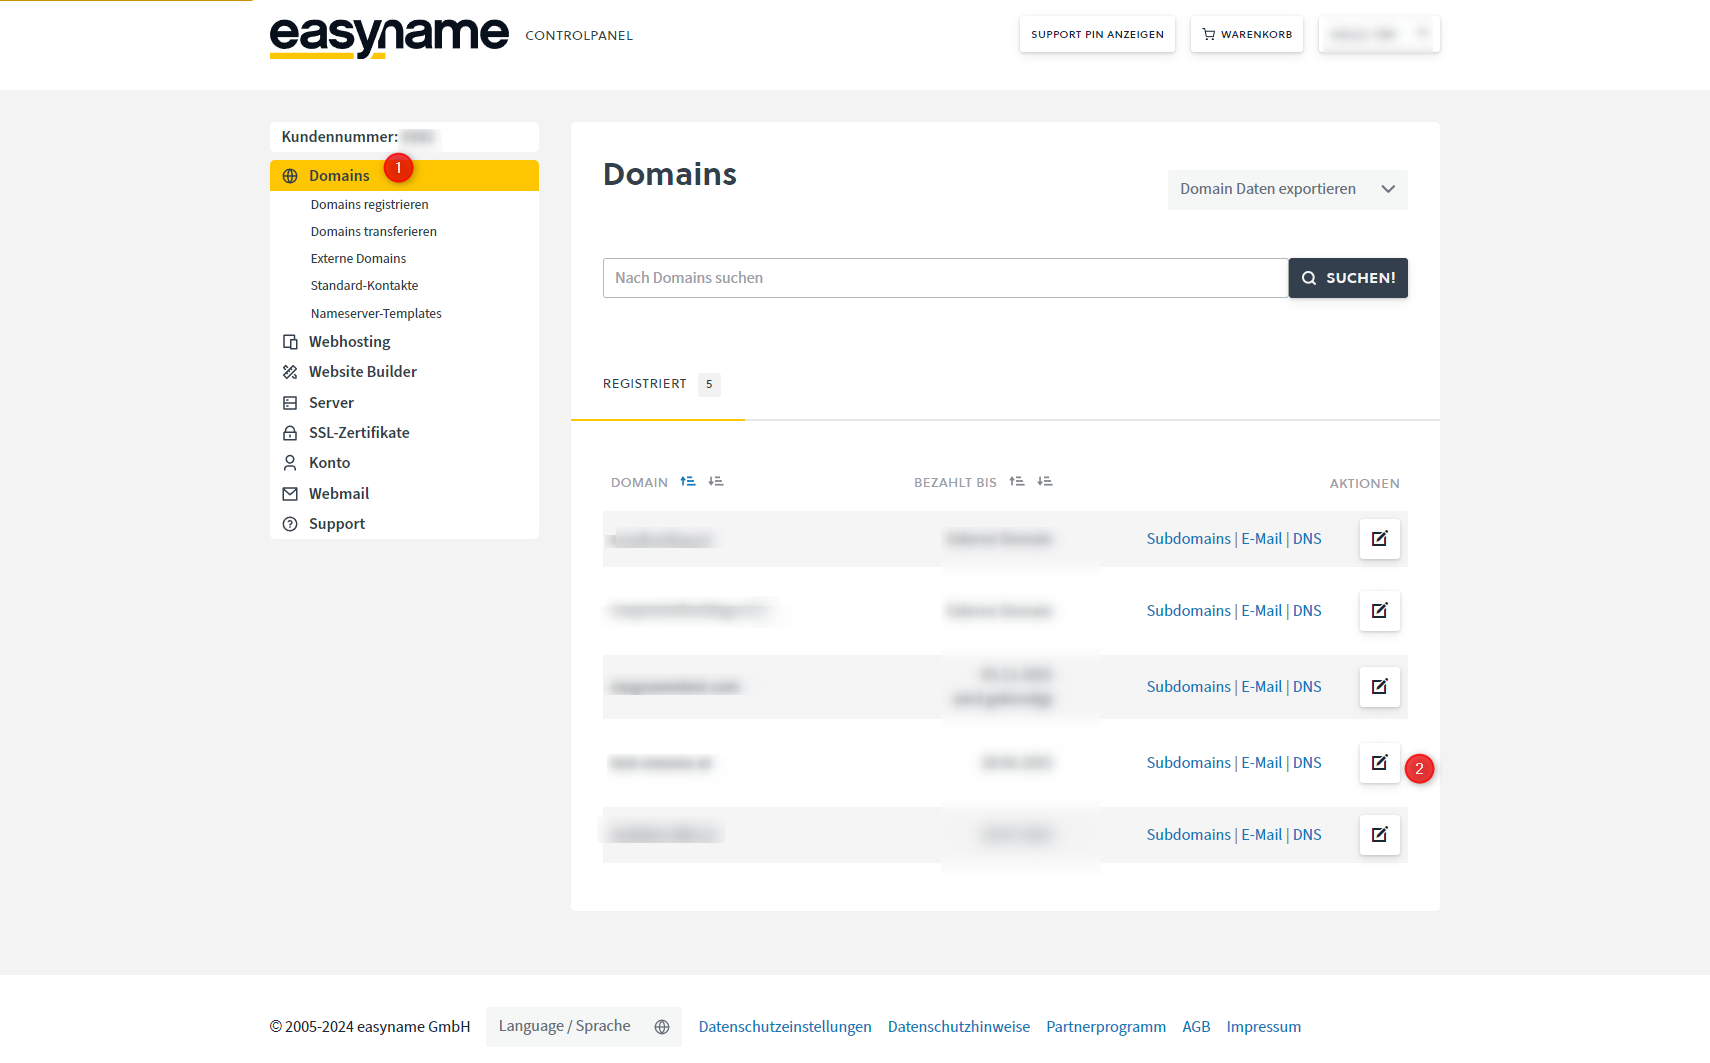Sort the Domain column descending
Screen dimensions: 1710x1063
pos(716,482)
